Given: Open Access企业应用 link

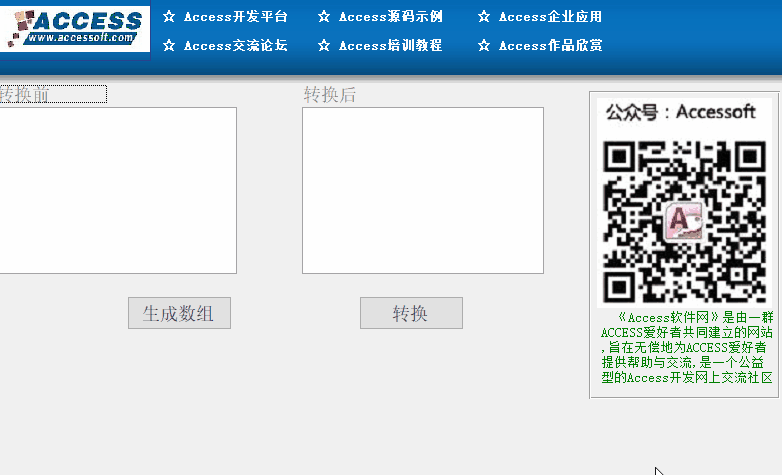Looking at the screenshot, I should point(550,16).
